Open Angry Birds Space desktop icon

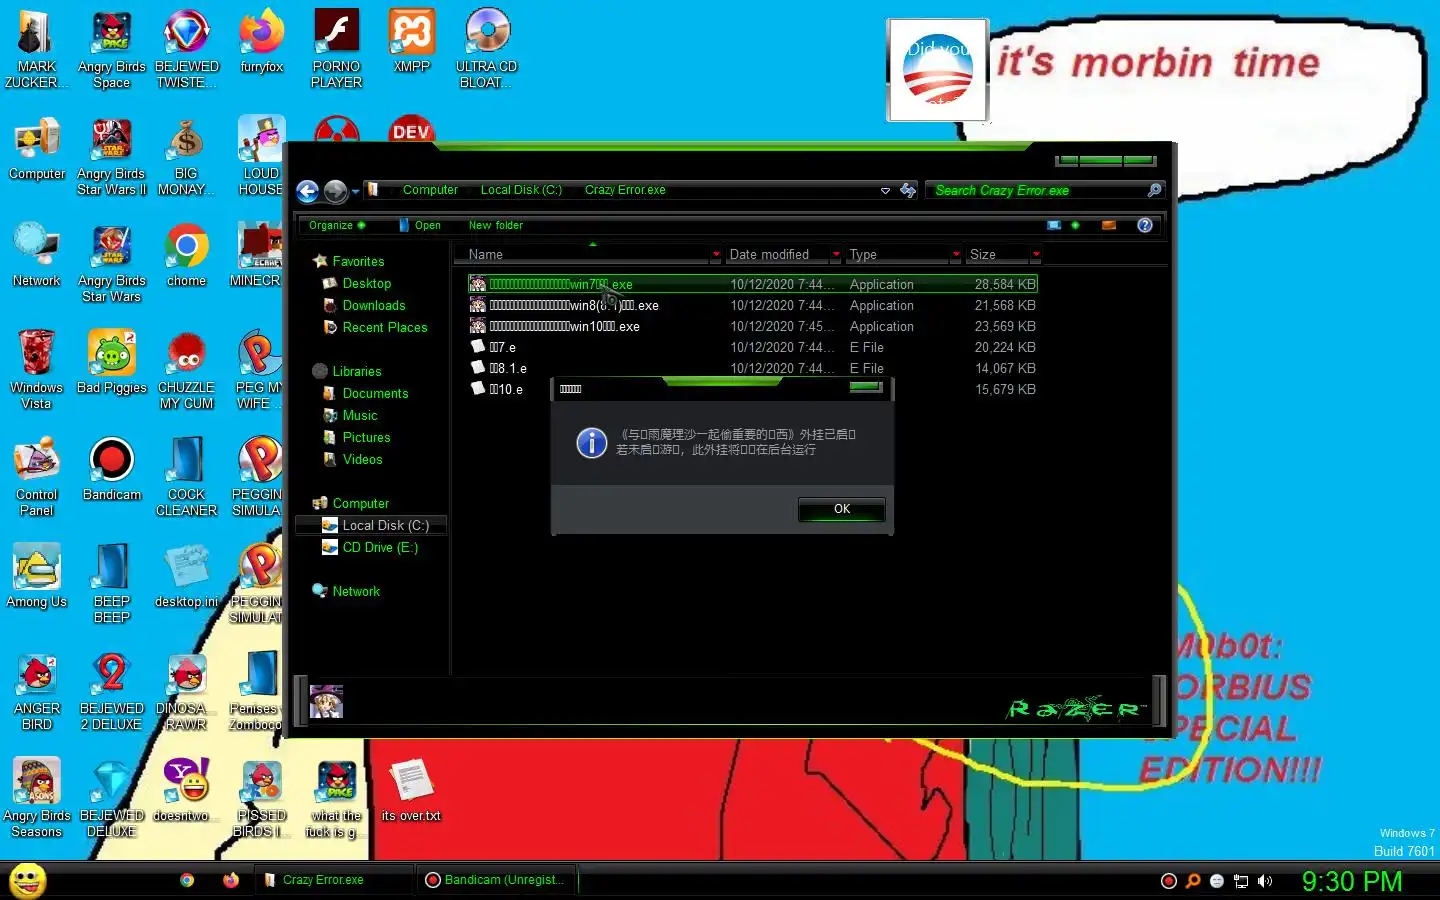click(x=111, y=50)
